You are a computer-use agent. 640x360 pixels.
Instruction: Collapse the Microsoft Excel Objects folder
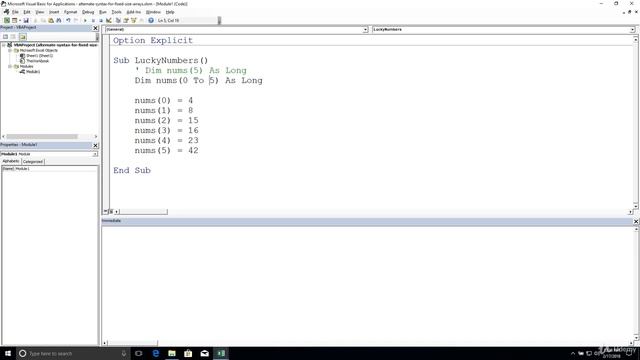[10, 50]
